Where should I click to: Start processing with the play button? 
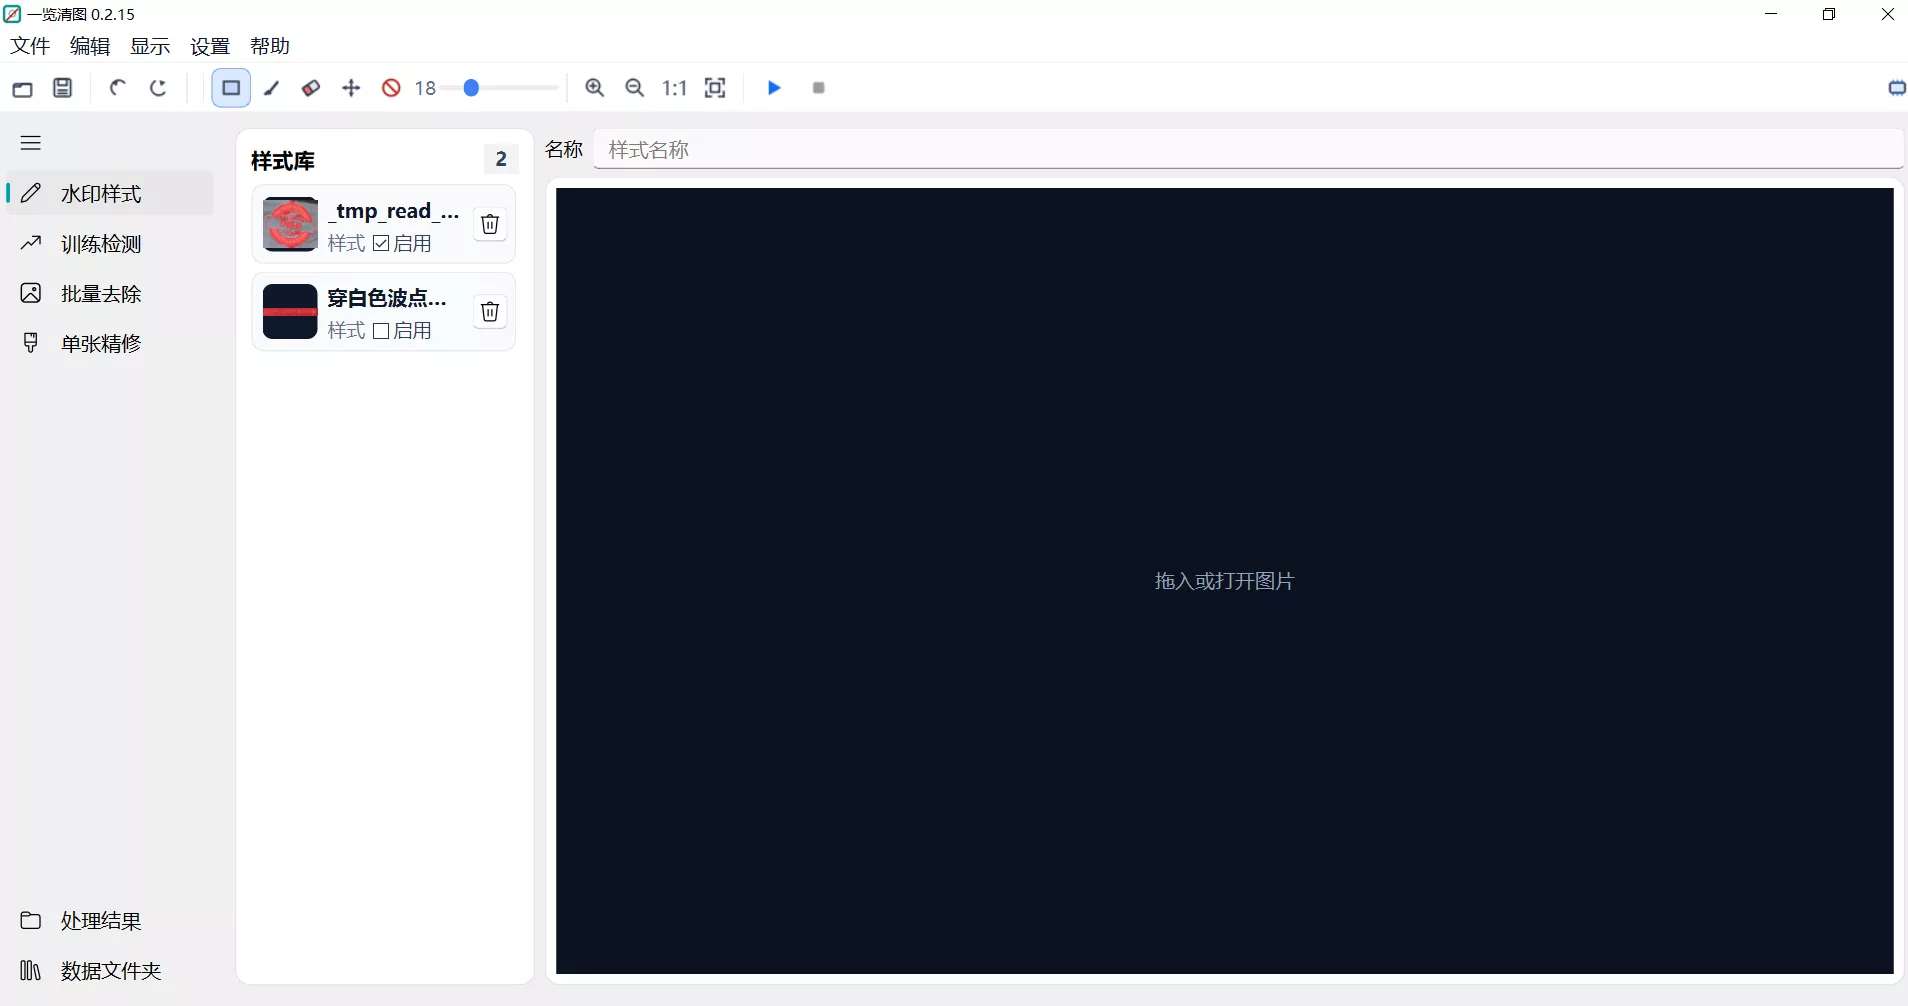[774, 88]
